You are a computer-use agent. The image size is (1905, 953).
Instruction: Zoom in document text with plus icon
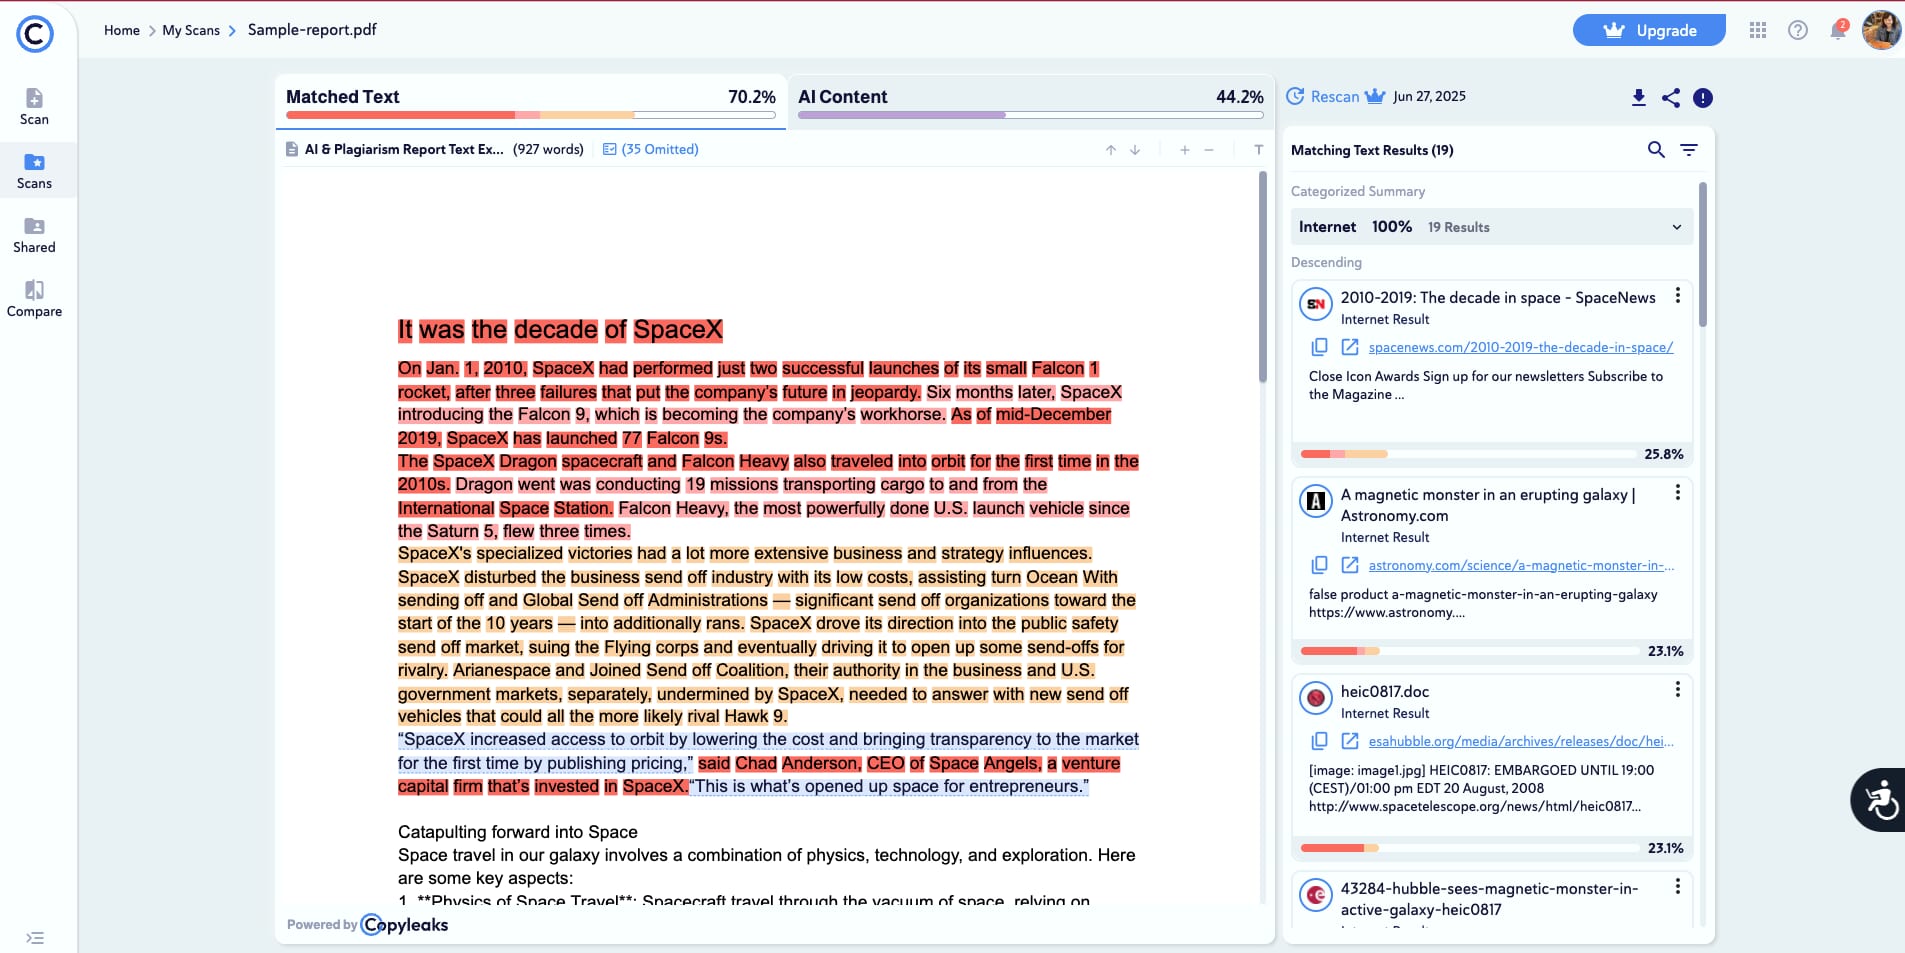[x=1185, y=150]
